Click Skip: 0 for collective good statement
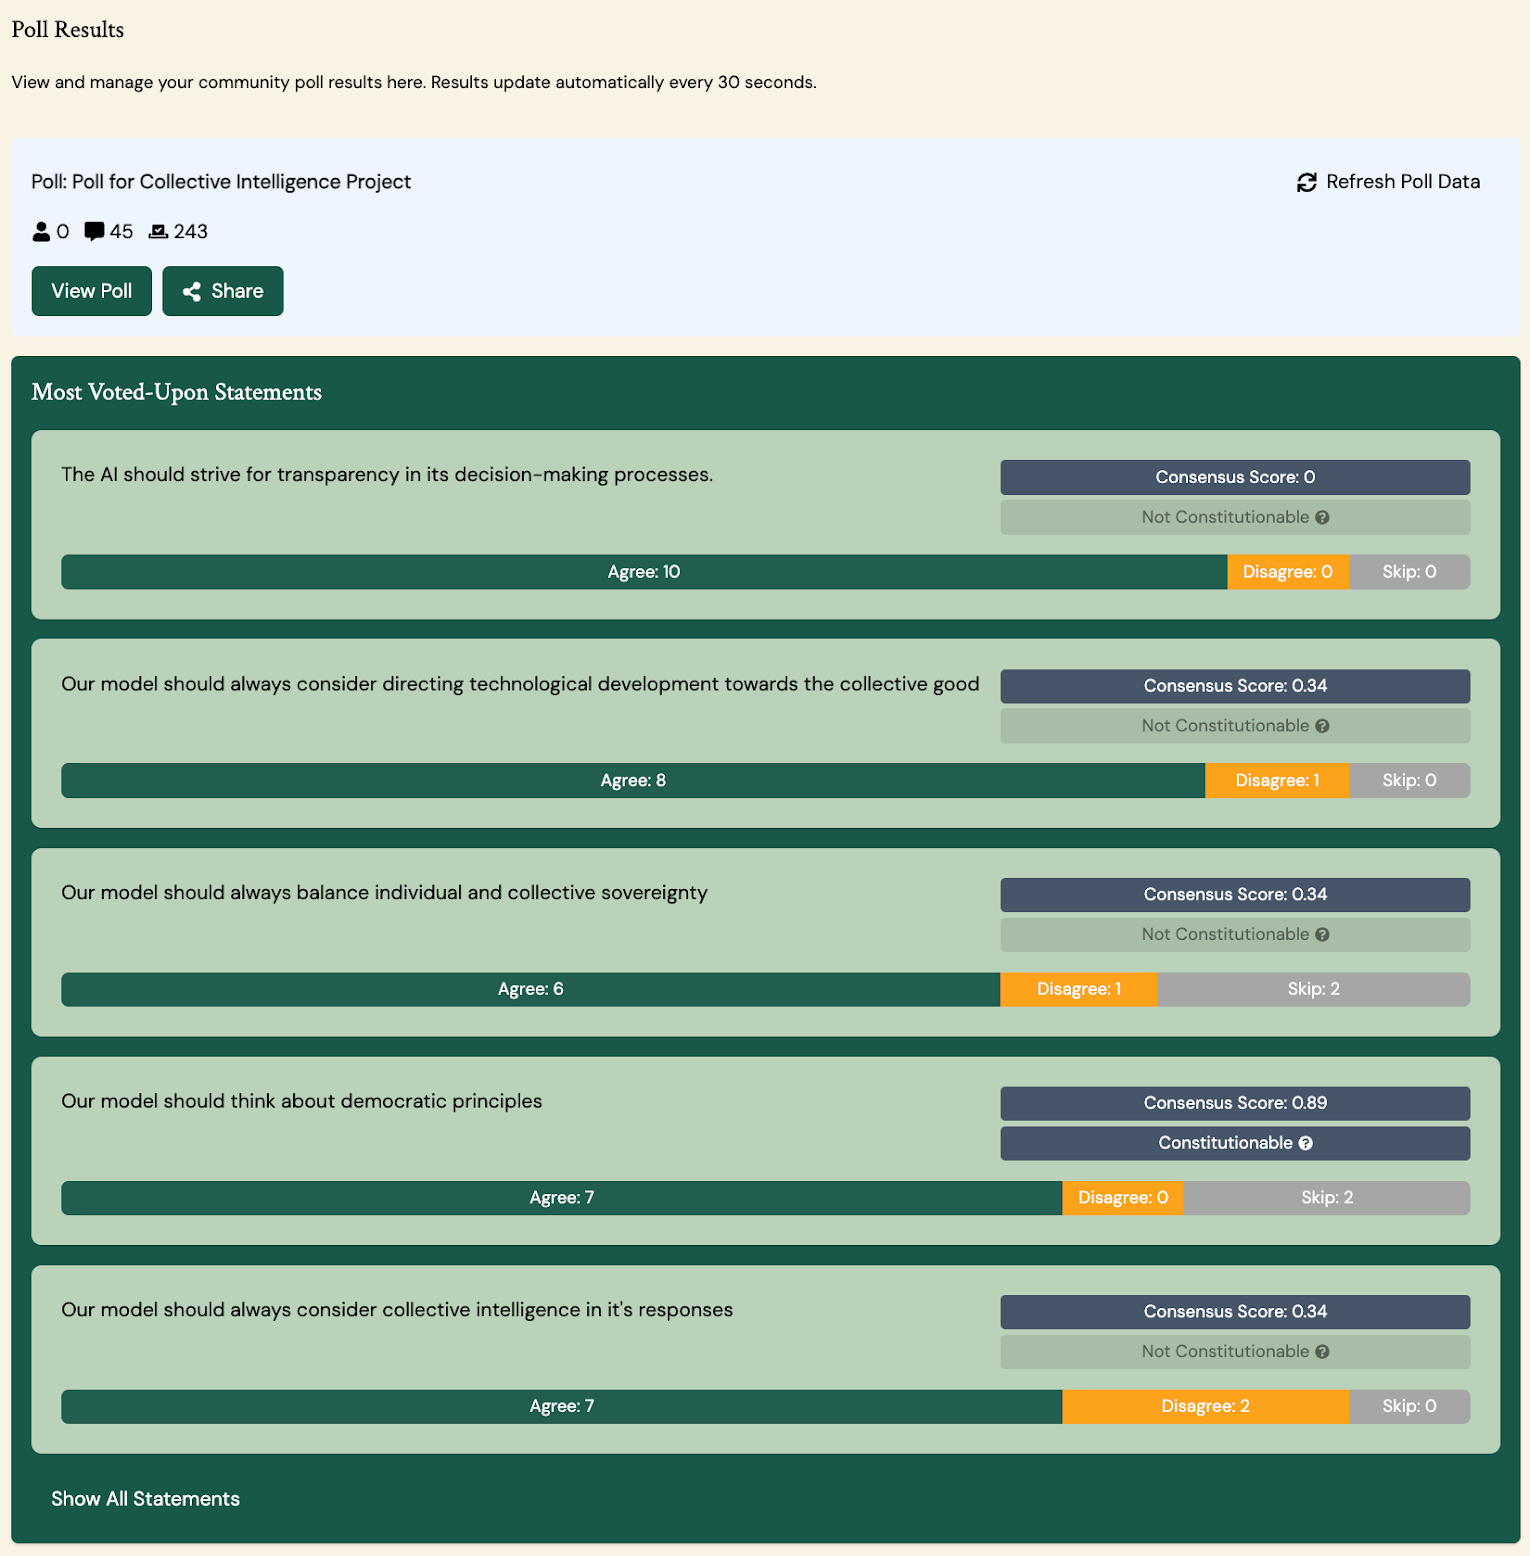The height and width of the screenshot is (1556, 1530). click(1410, 780)
